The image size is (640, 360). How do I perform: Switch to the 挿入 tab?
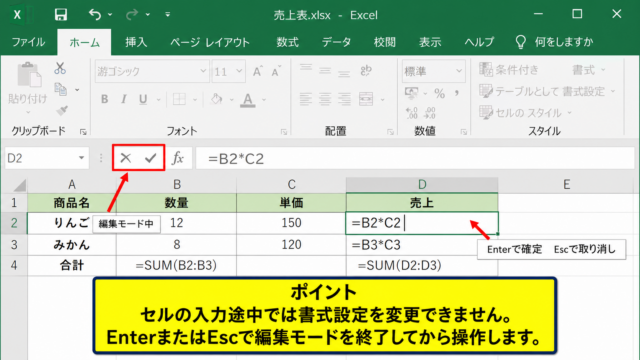pos(136,42)
